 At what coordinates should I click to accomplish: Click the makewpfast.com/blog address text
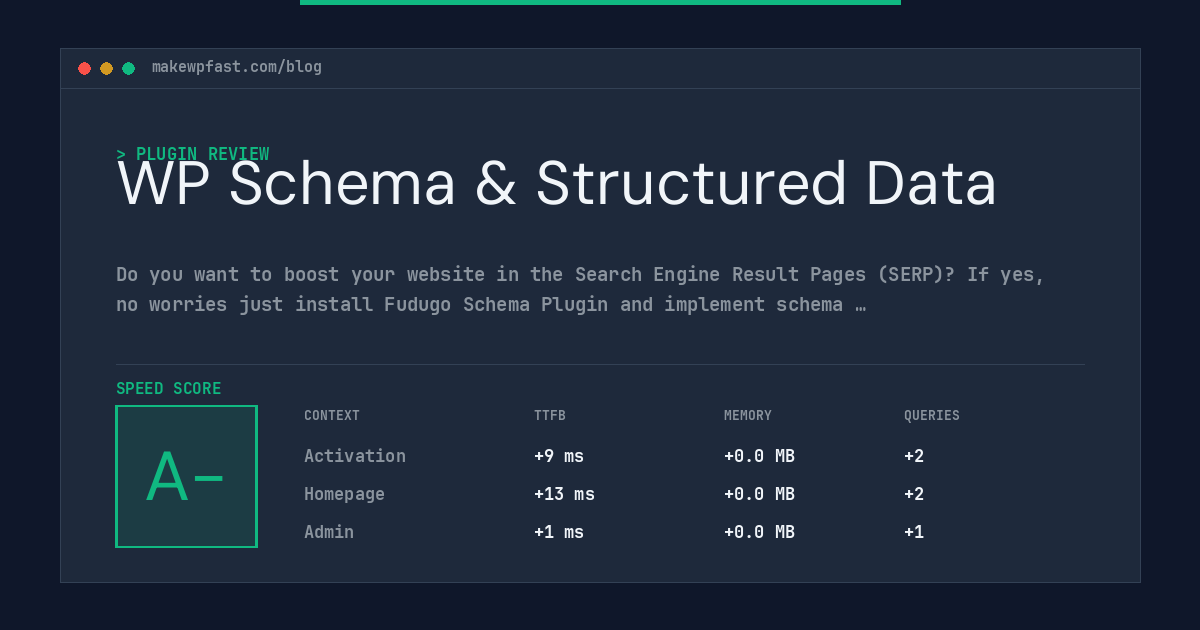click(x=237, y=67)
